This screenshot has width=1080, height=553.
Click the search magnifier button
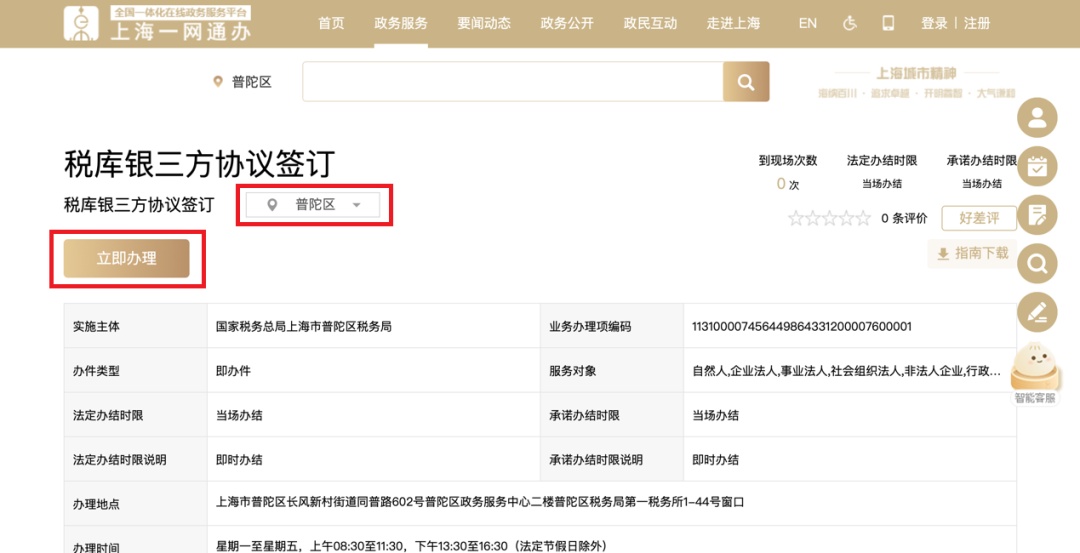point(746,82)
